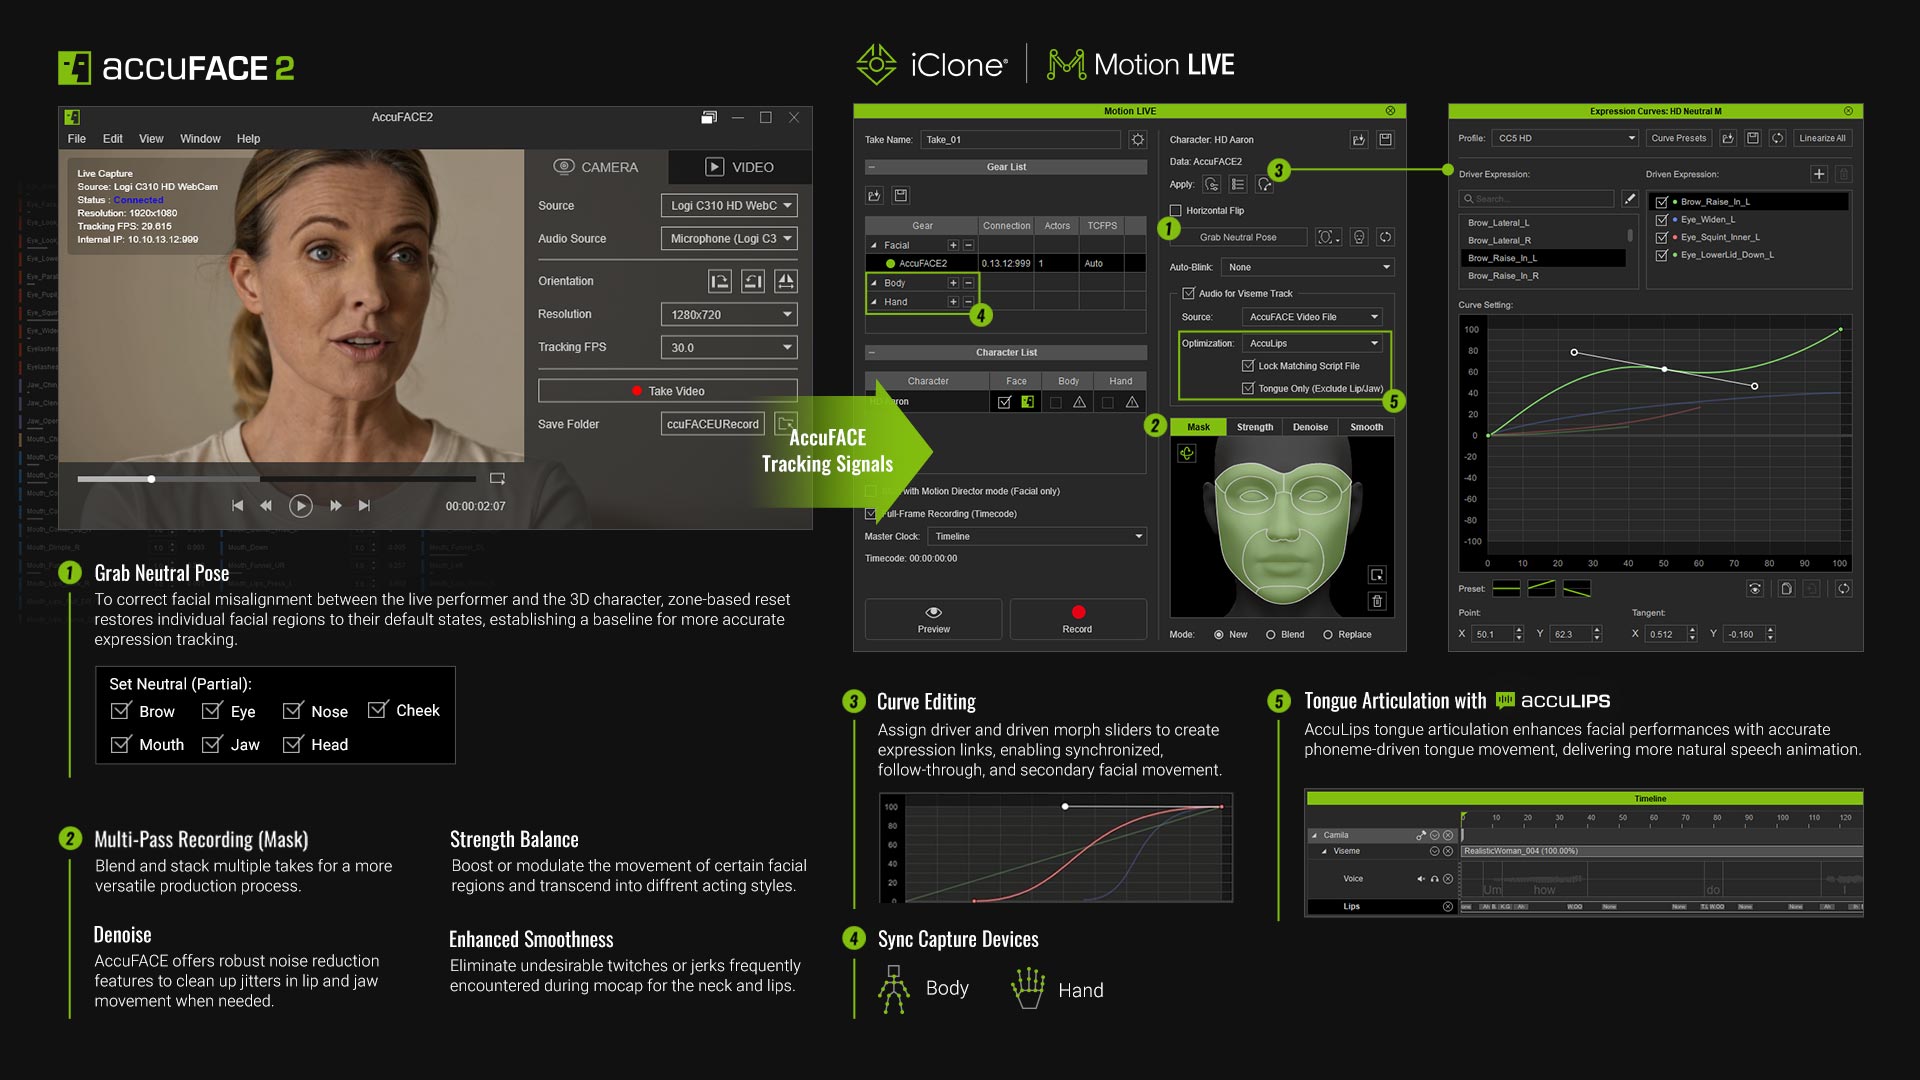Switch to the VIDEO tab
This screenshot has height=1080, width=1920.
click(x=740, y=167)
